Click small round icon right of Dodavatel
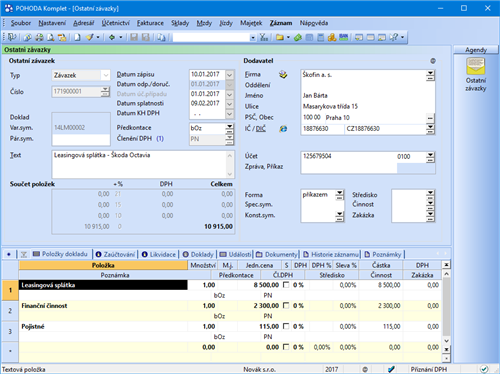This screenshot has width=500, height=374. click(x=433, y=61)
